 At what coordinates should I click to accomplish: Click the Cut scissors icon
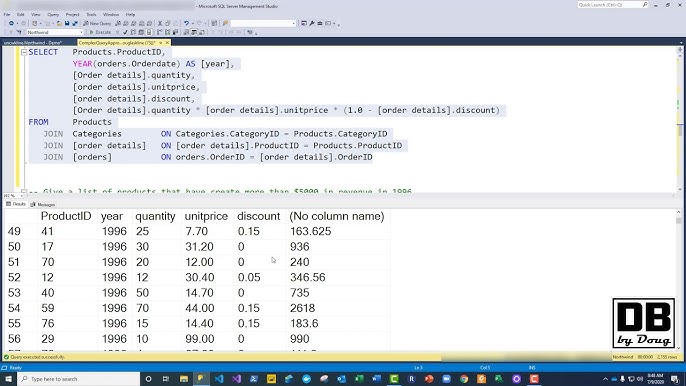[x=160, y=23]
